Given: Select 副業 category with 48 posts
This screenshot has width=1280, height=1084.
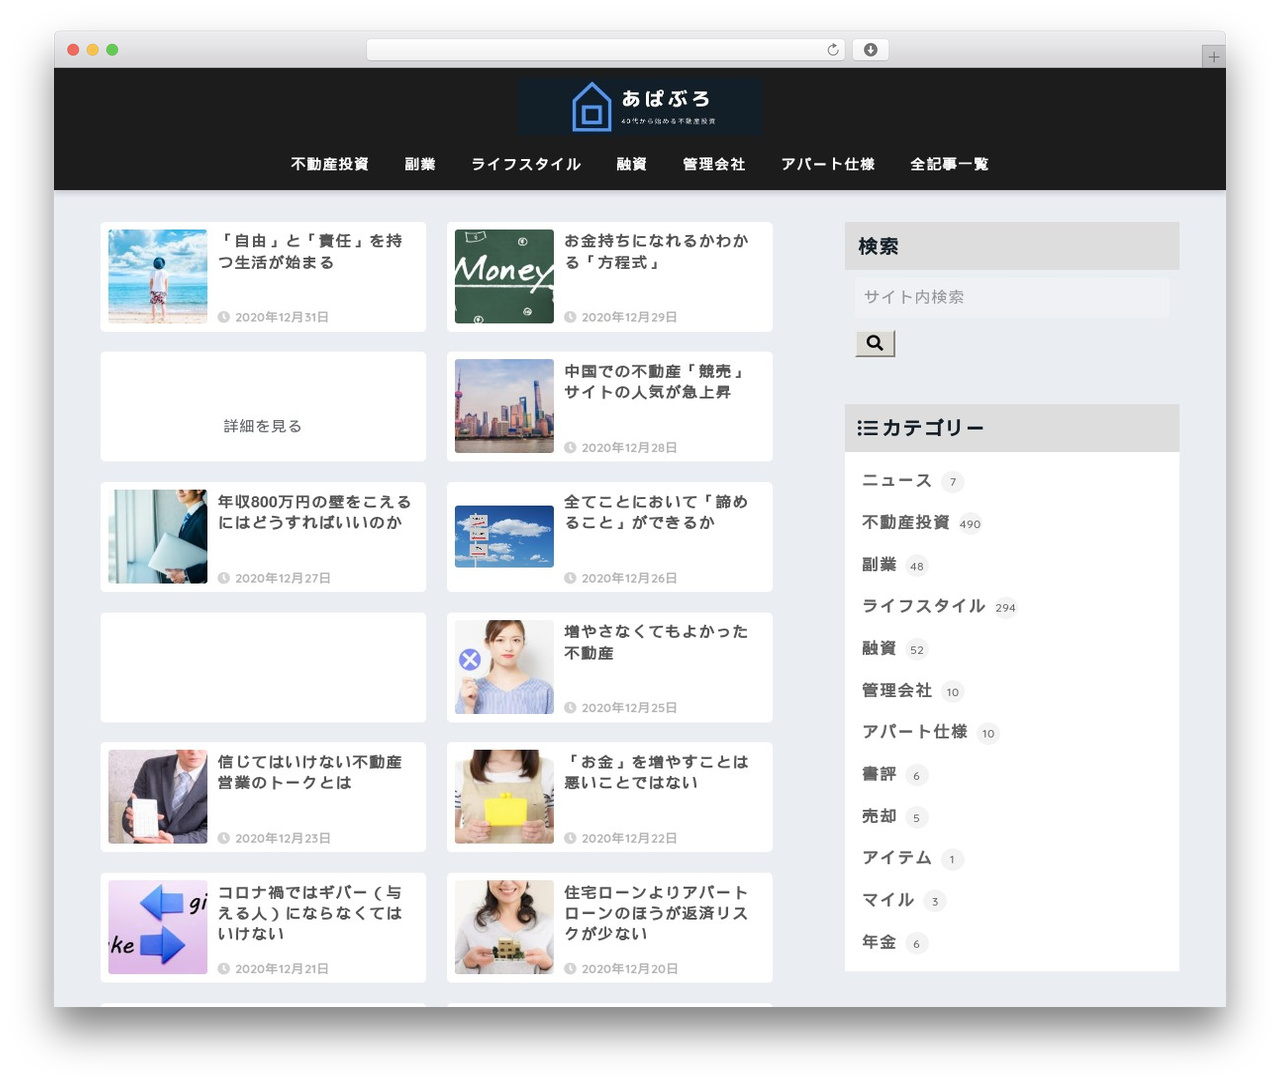Looking at the screenshot, I should 879,565.
